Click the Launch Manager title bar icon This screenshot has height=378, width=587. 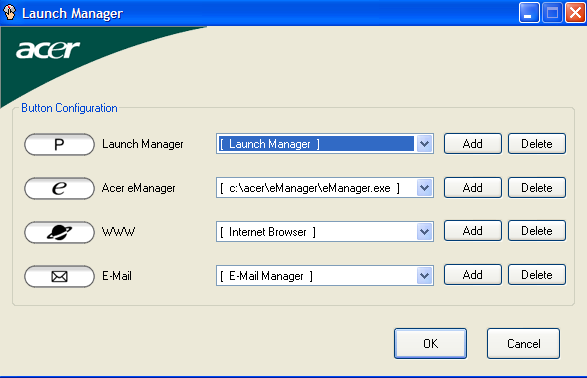[x=10, y=13]
